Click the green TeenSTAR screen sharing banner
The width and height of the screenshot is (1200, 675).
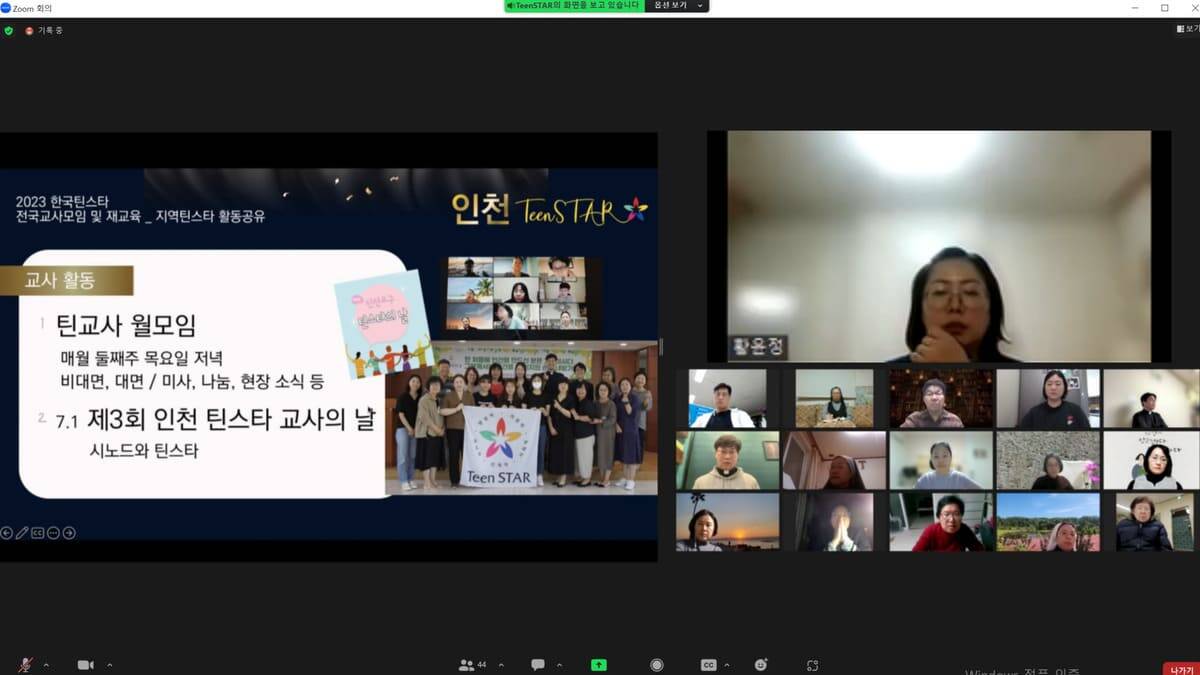pos(574,6)
